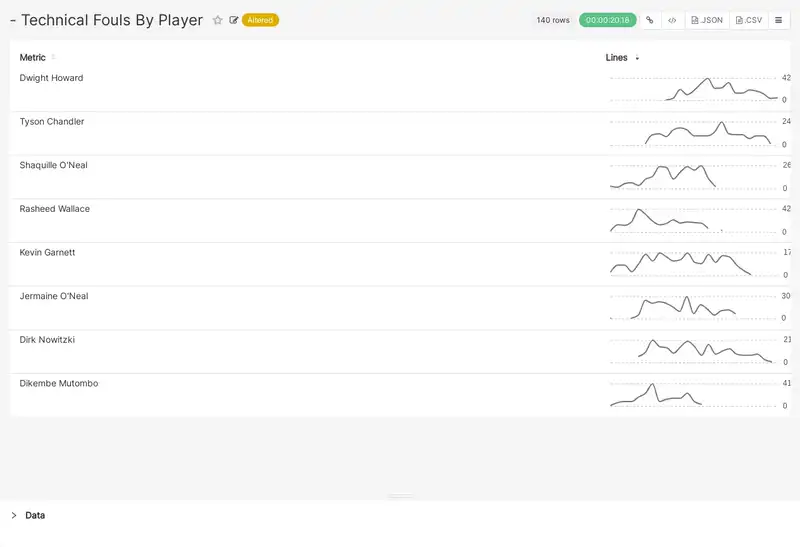Open the embed code icon

click(672, 20)
